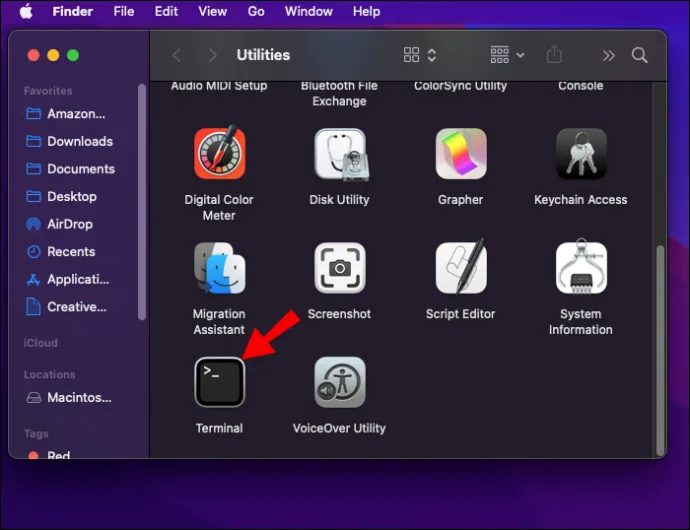Select the System Information icon

pos(581,267)
